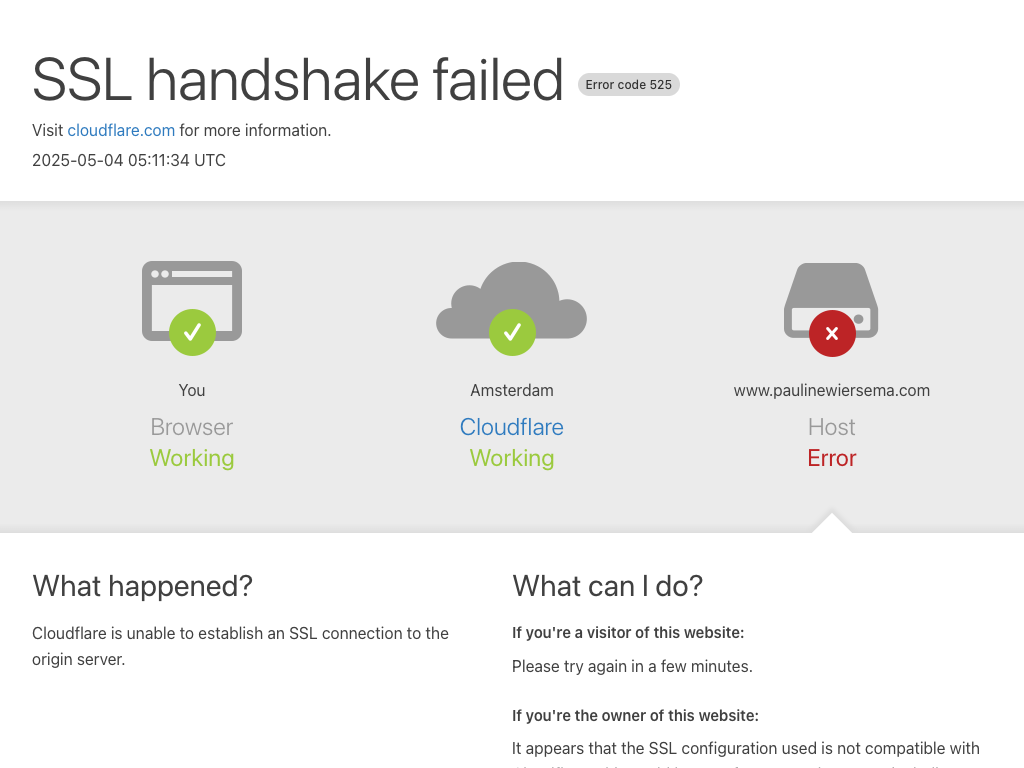Open the cloudflare.com link
This screenshot has height=768, width=1024.
[x=121, y=130]
